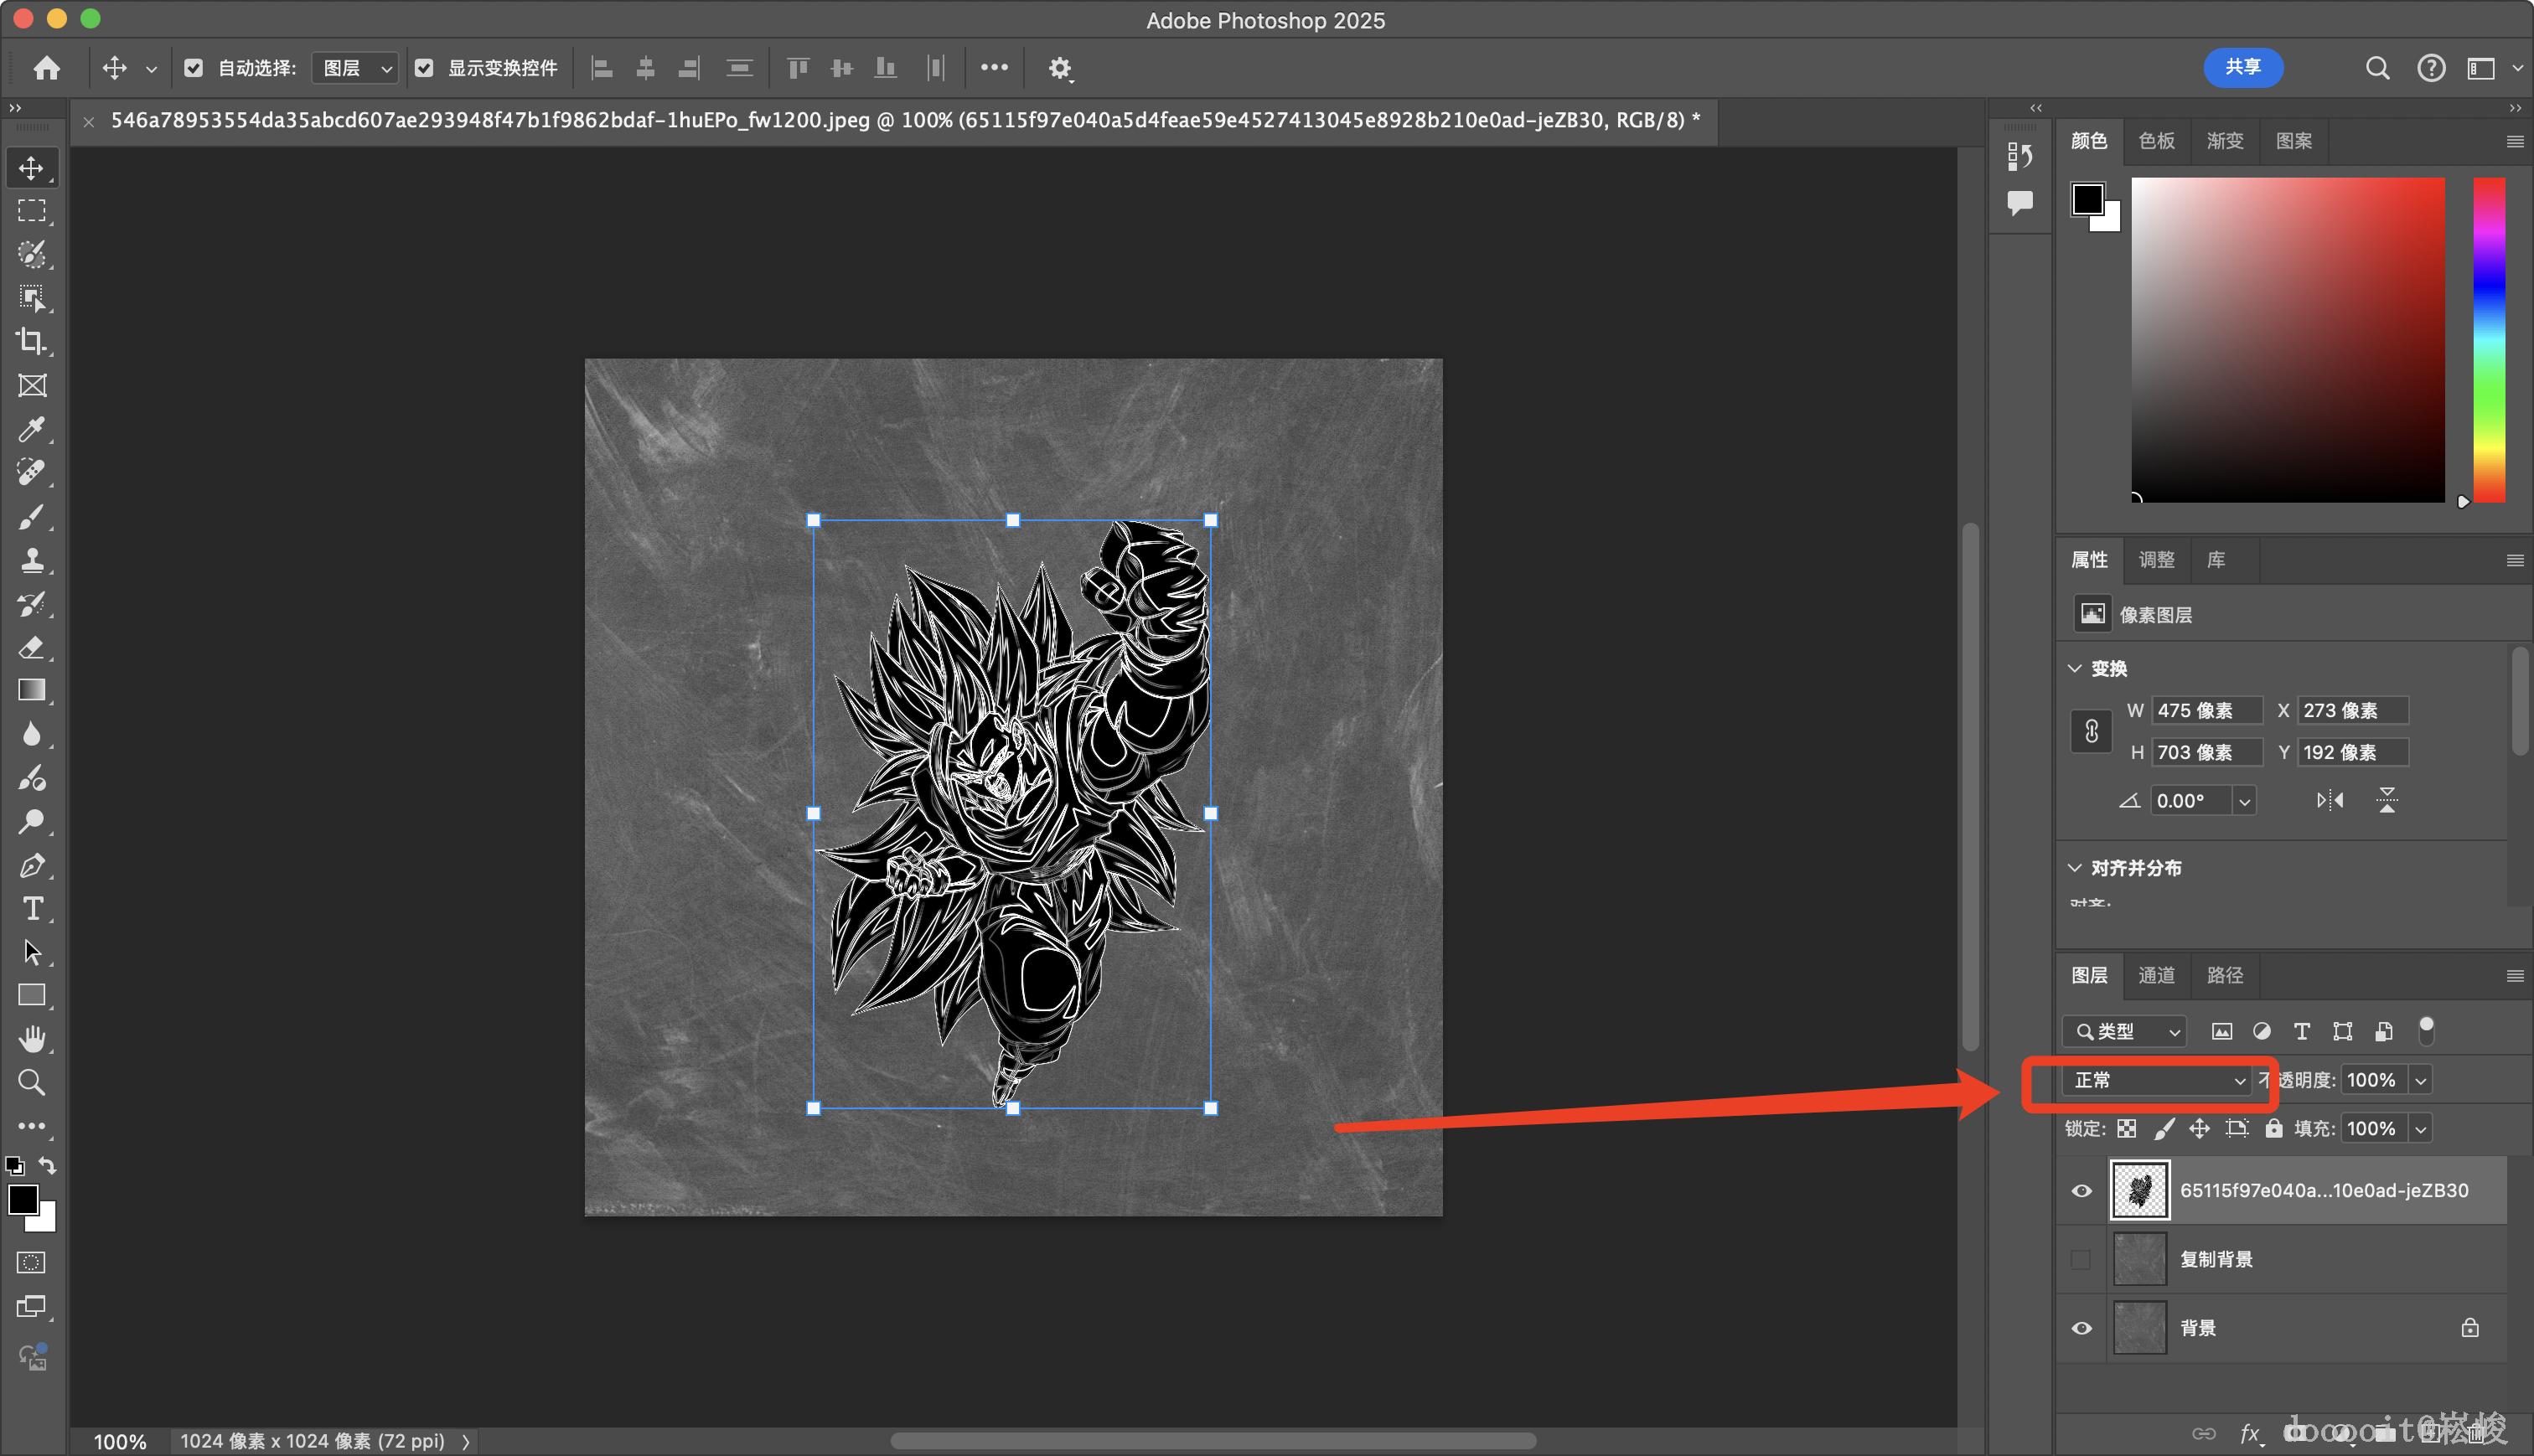This screenshot has height=1456, width=2534.
Task: Uncheck 显示变换控件 checkbox
Action: pos(424,68)
